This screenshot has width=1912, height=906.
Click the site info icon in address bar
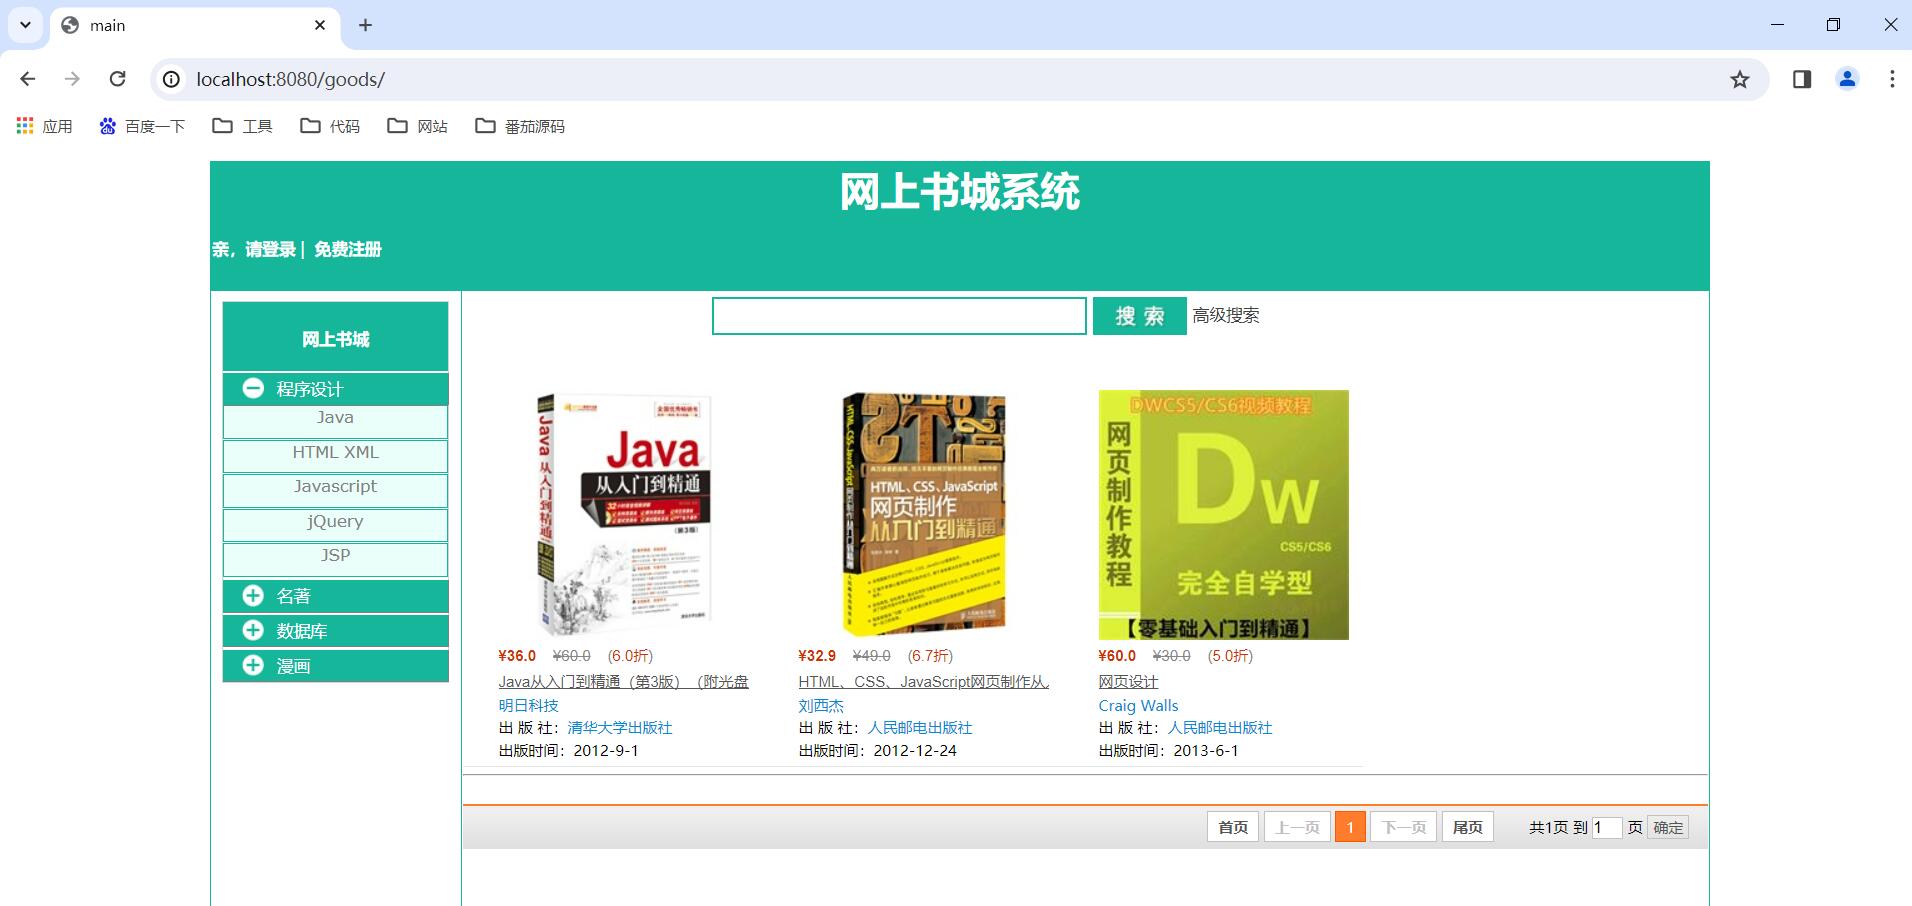click(172, 79)
